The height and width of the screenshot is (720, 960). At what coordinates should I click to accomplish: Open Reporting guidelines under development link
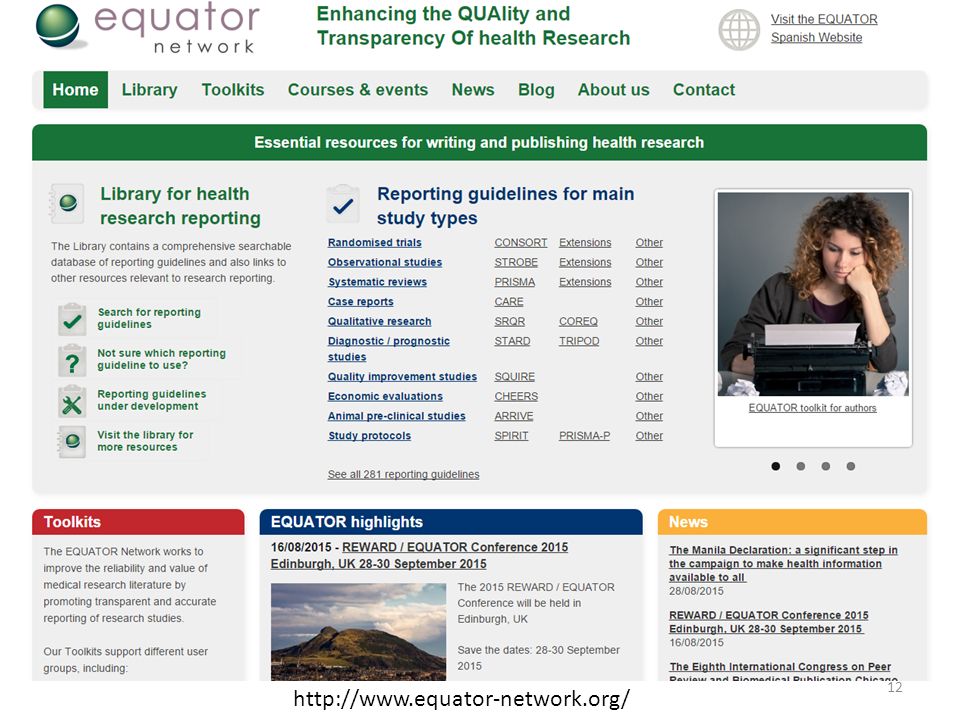[x=151, y=400]
